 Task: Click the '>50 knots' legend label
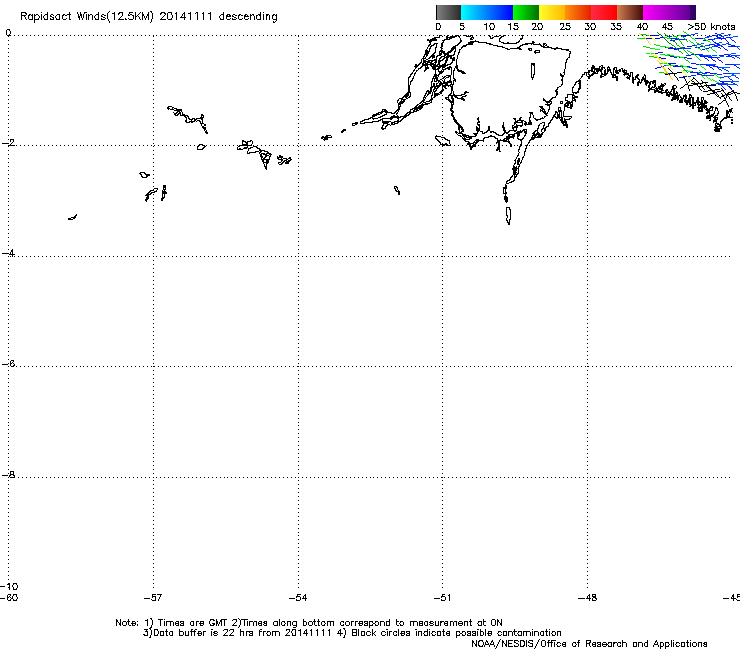point(711,27)
